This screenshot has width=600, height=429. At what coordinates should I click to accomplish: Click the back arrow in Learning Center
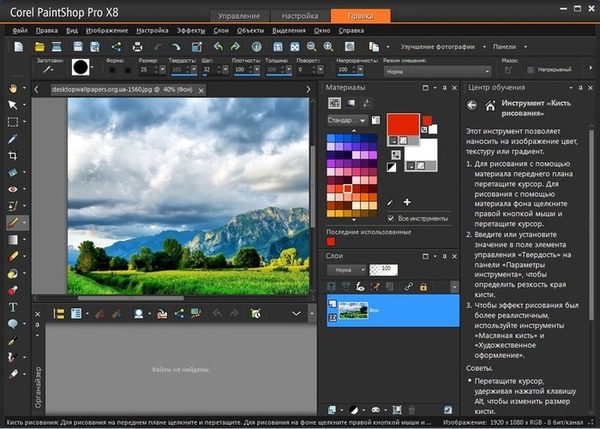471,104
